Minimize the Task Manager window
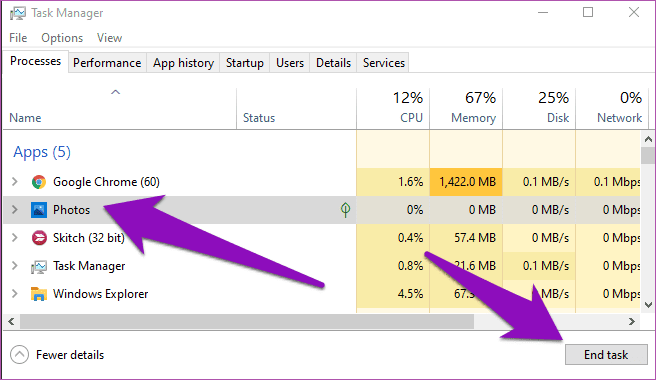Image resolution: width=656 pixels, height=380 pixels. pyautogui.click(x=543, y=13)
